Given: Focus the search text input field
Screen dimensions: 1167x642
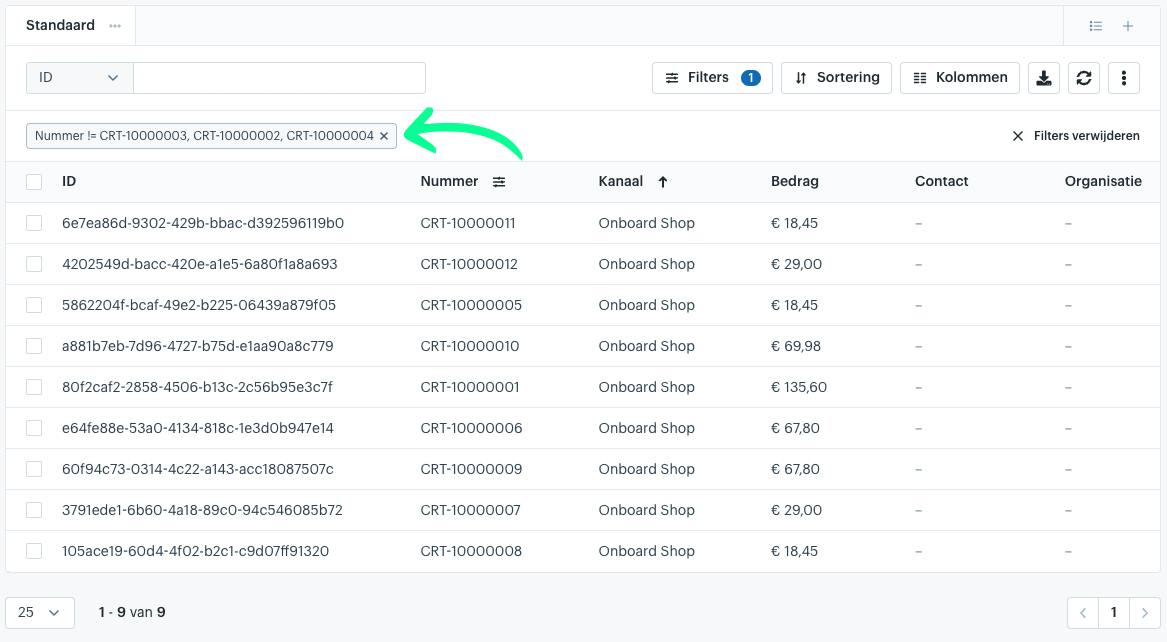Looking at the screenshot, I should 279,78.
